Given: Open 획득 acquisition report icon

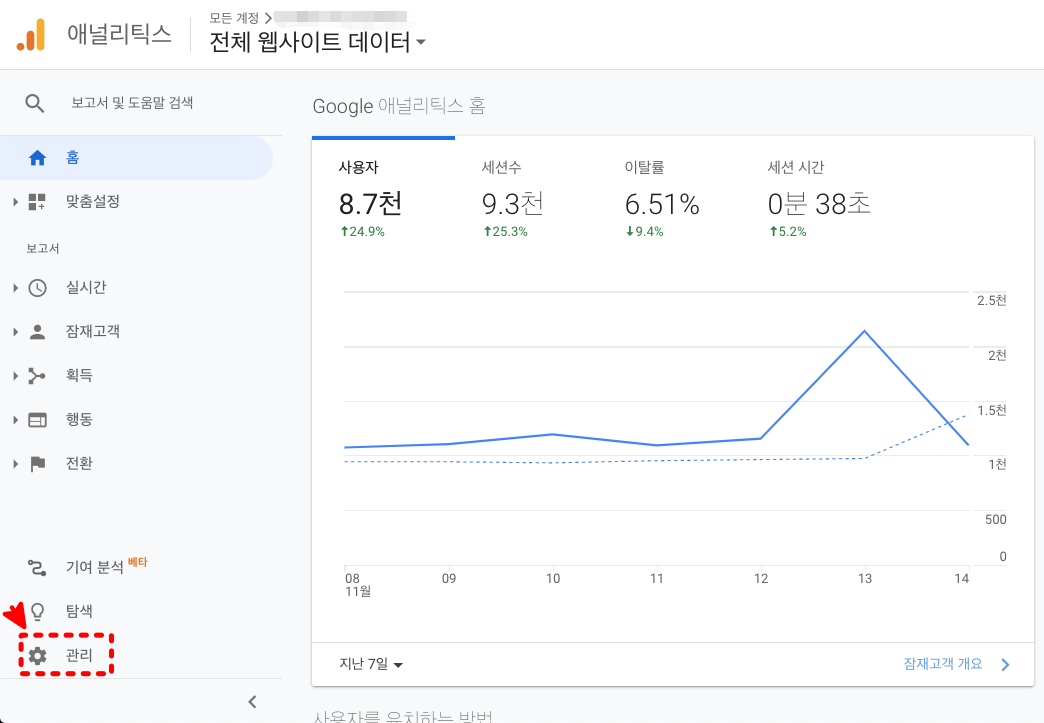Looking at the screenshot, I should (x=38, y=375).
